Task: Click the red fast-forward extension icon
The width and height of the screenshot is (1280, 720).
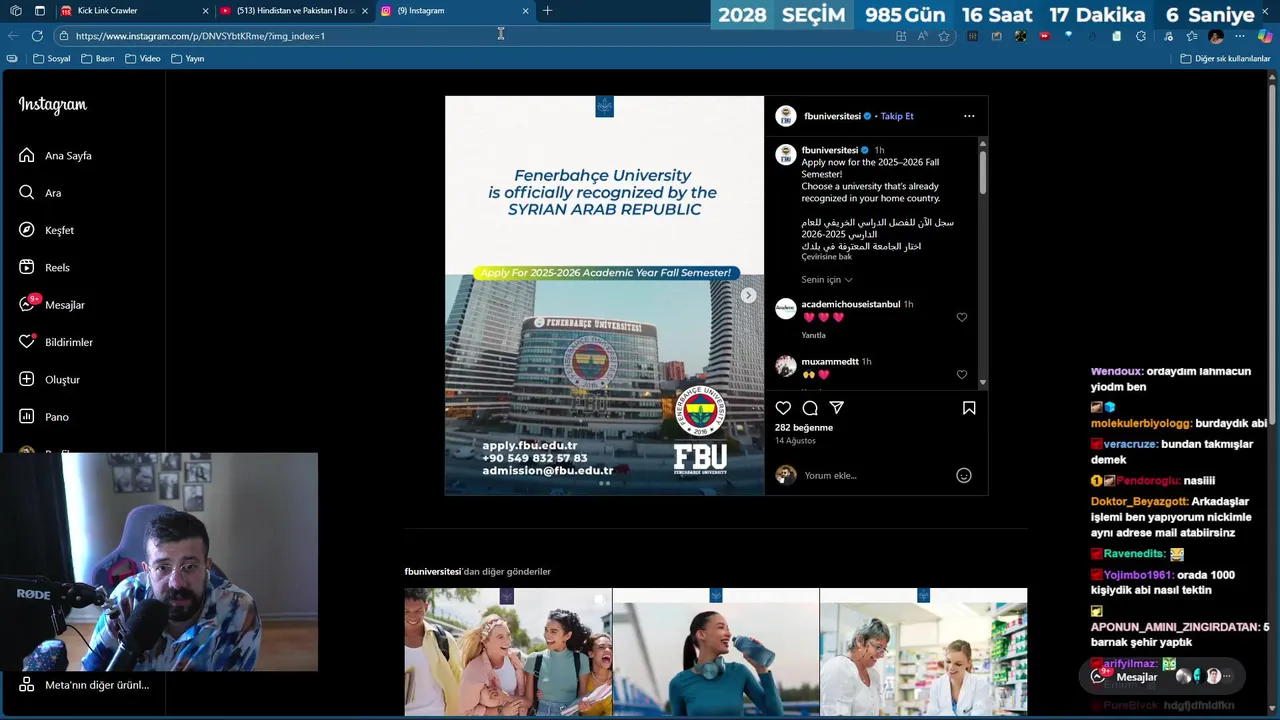Action: coord(1044,36)
